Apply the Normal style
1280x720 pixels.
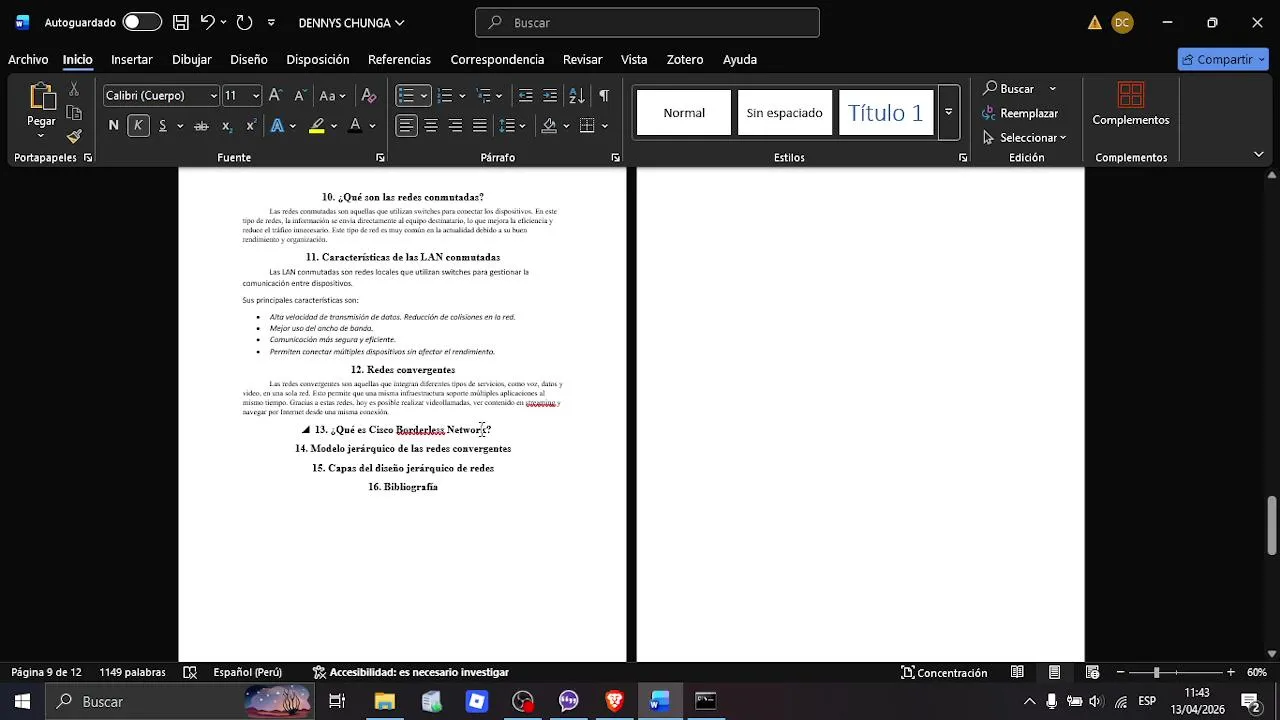point(684,112)
